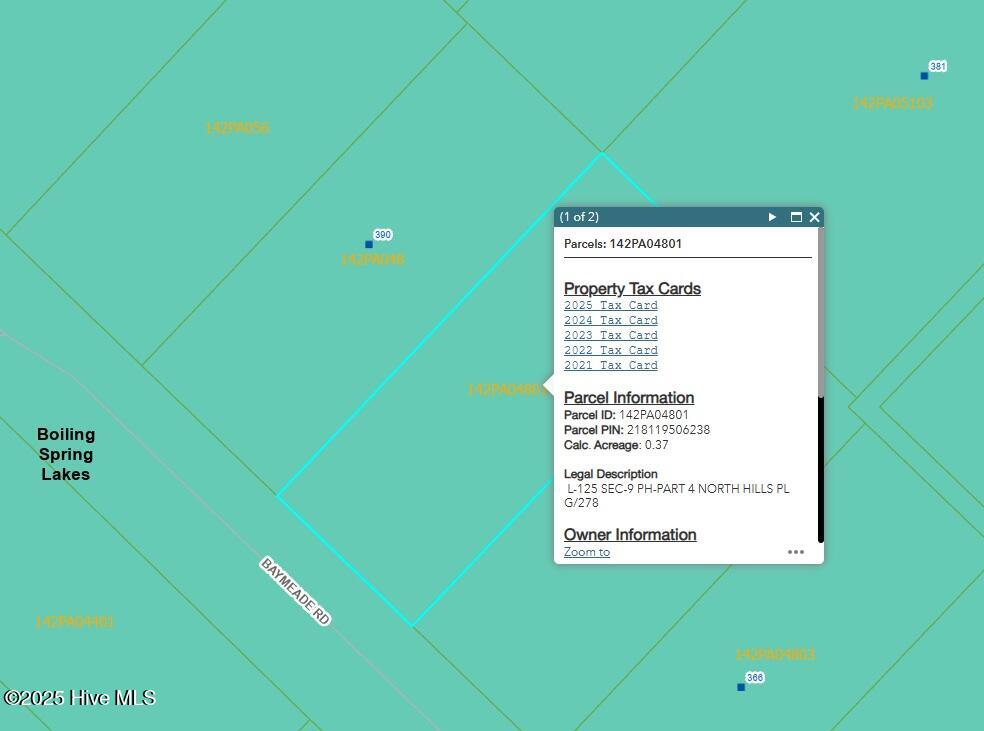Click the dock popup icon in header

coord(796,217)
